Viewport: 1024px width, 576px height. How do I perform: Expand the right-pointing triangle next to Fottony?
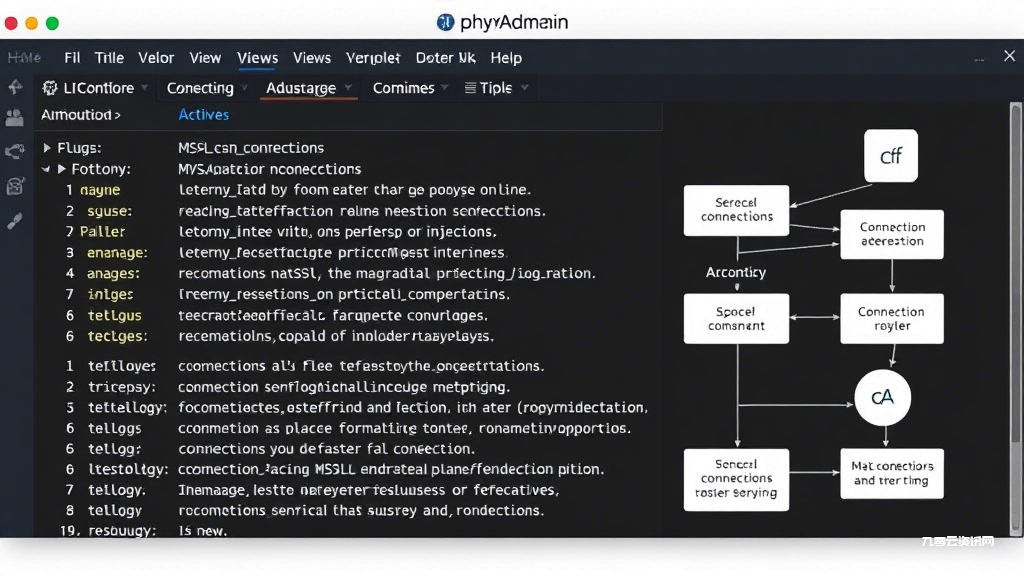pos(61,169)
